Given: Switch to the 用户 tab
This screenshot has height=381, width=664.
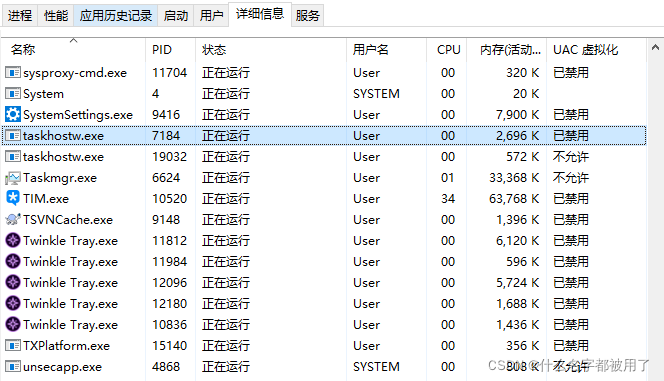Looking at the screenshot, I should pyautogui.click(x=211, y=16).
